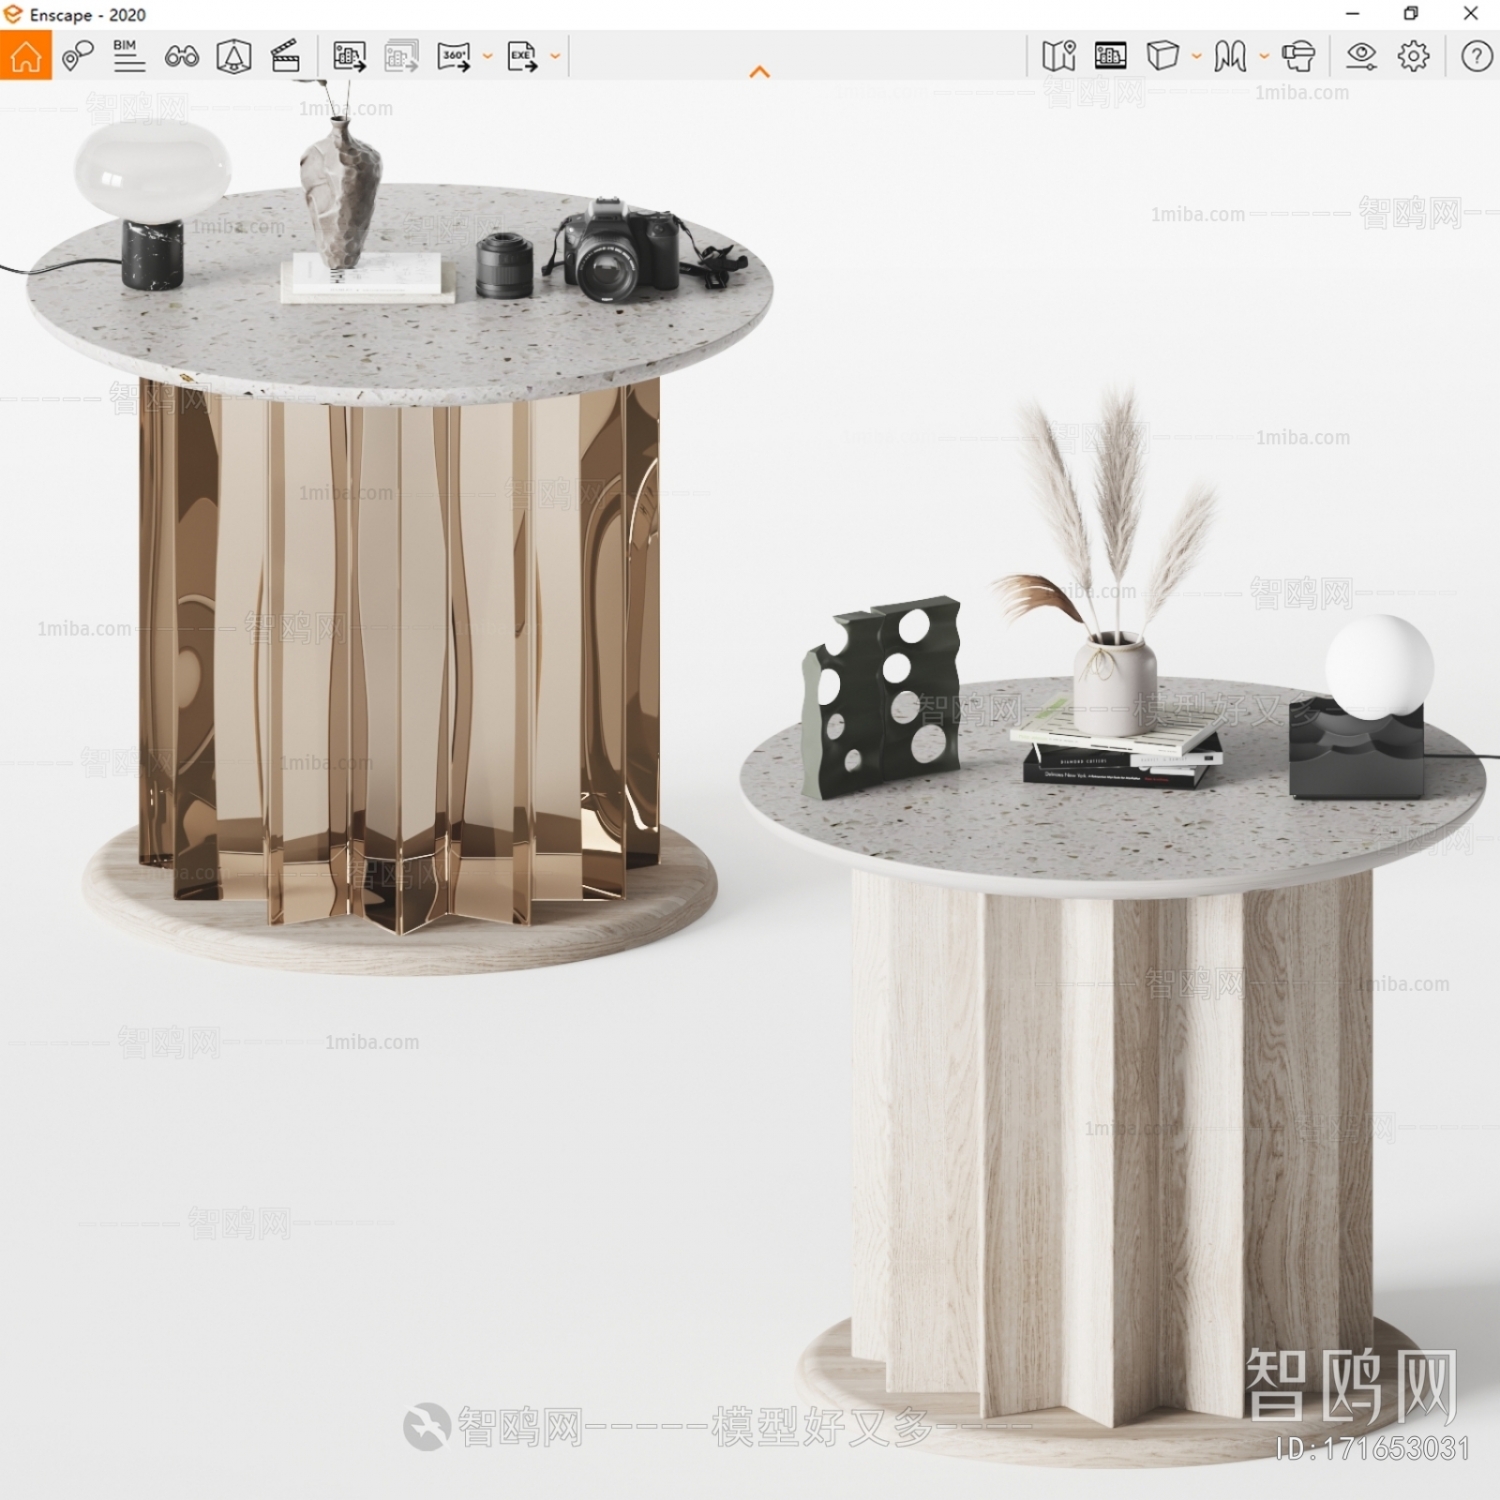
Task: Click the walk/fly navigation mode icon
Action: coord(1230,56)
